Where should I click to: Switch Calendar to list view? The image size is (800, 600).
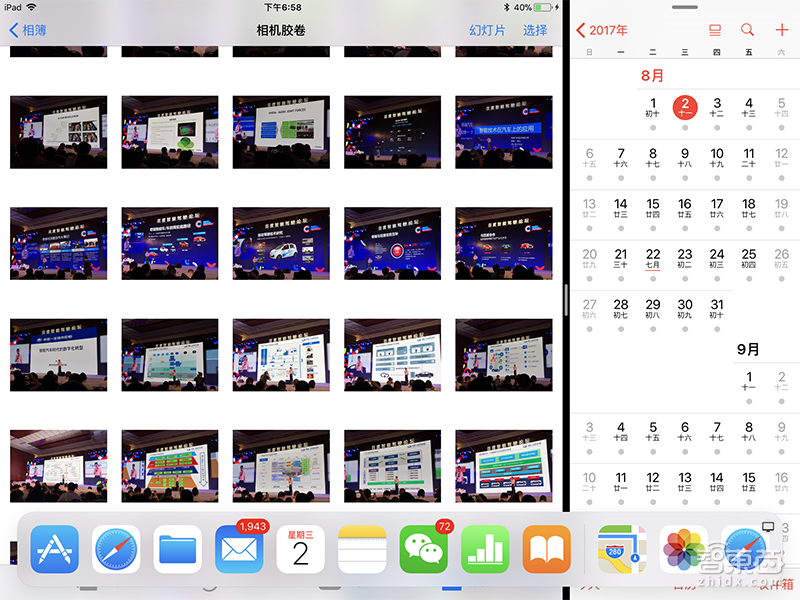coord(714,30)
